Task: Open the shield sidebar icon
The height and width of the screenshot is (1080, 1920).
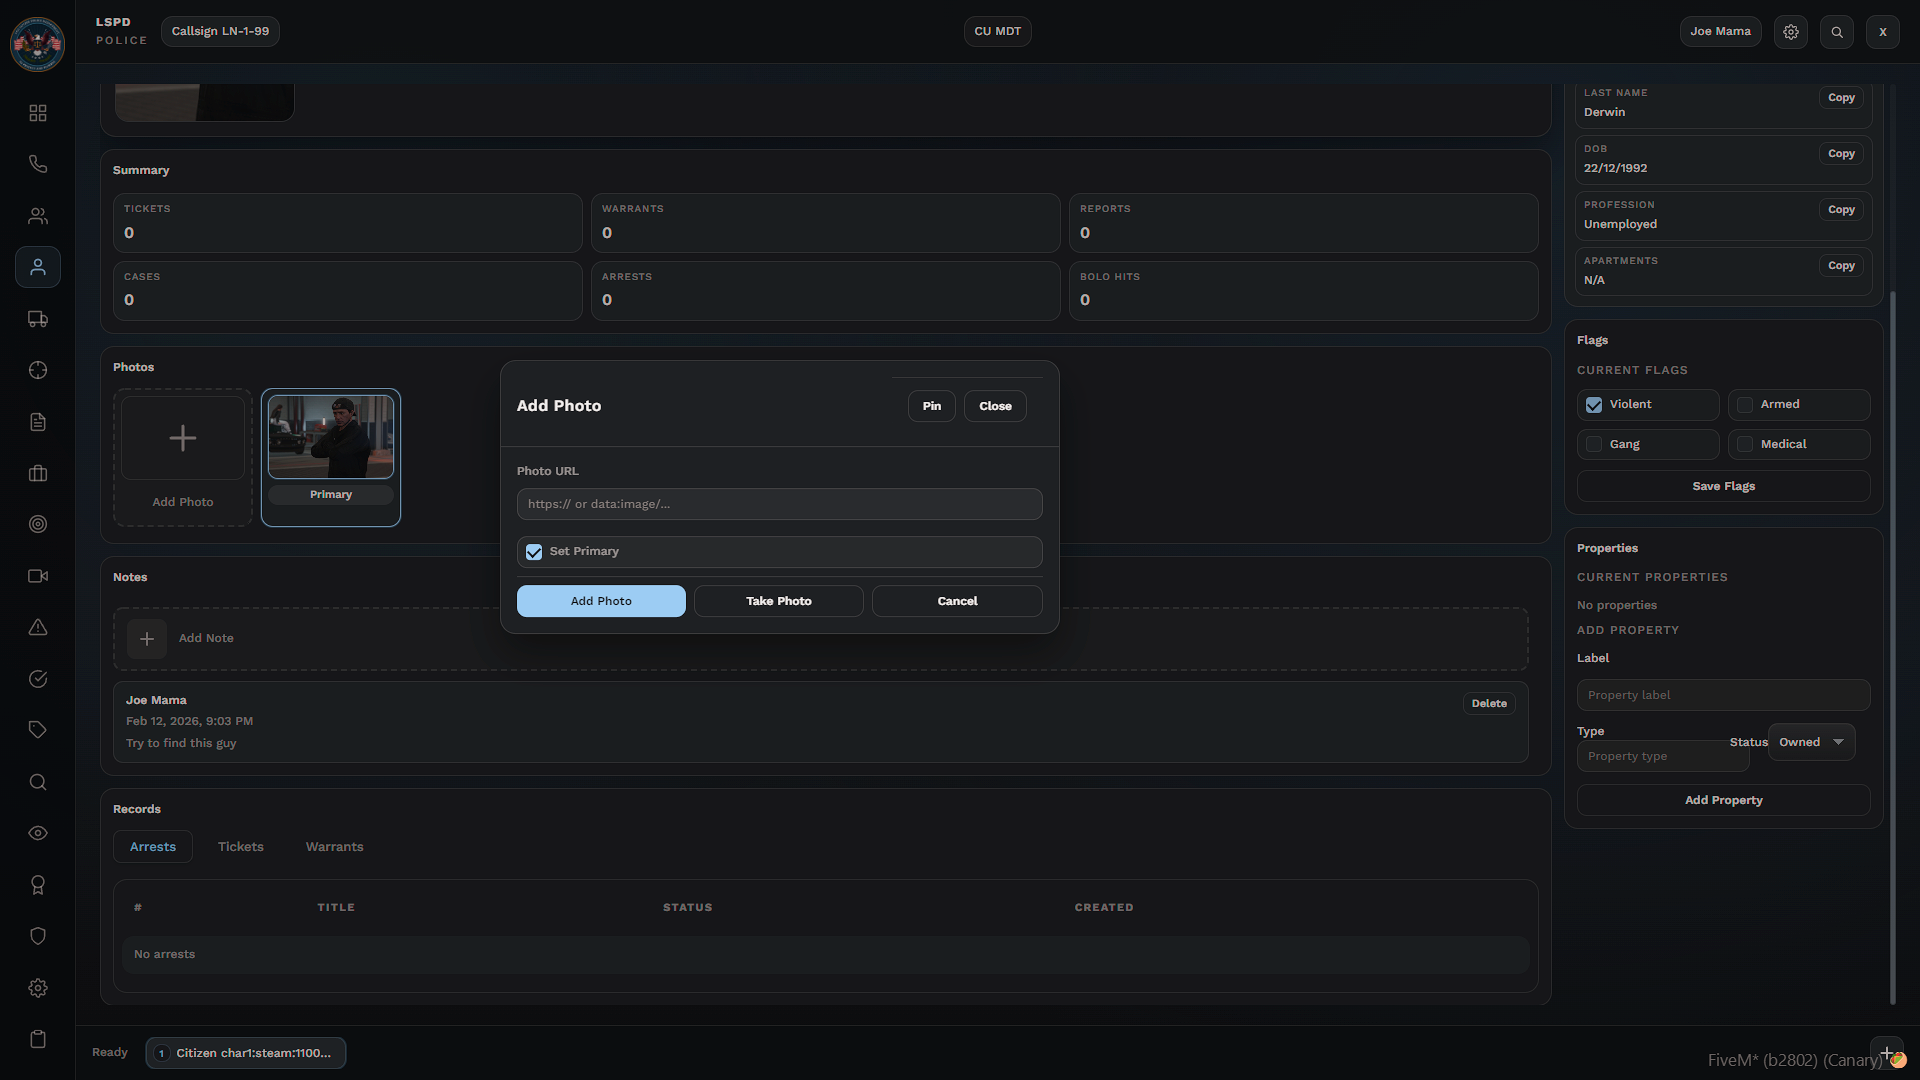Action: tap(38, 936)
